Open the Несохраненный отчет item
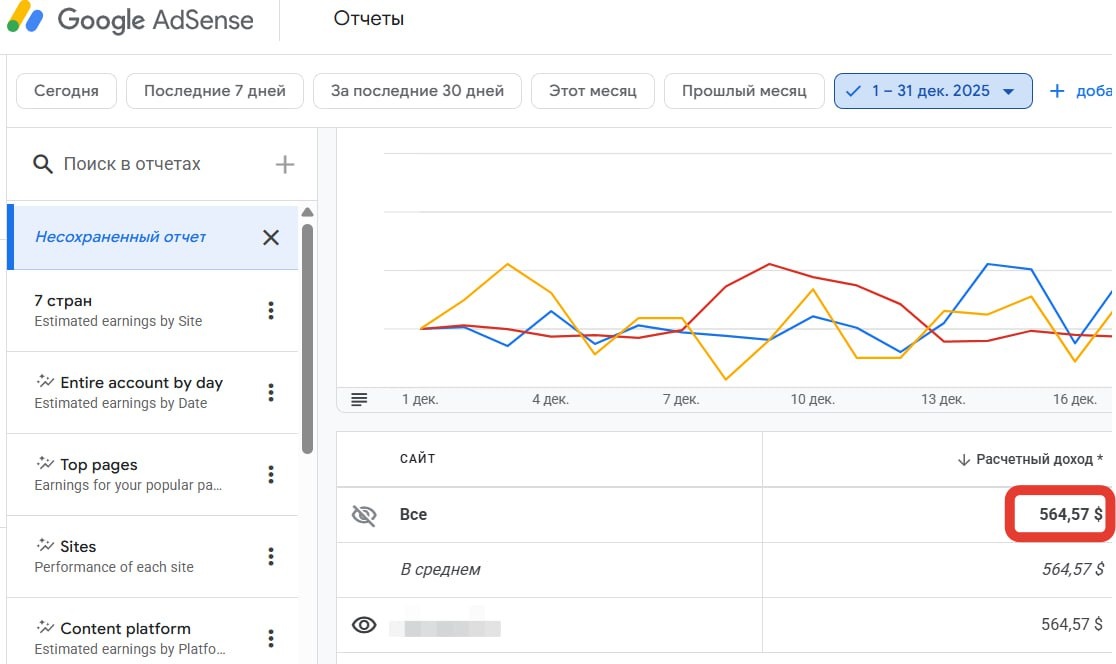1116x664 pixels. tap(152, 237)
